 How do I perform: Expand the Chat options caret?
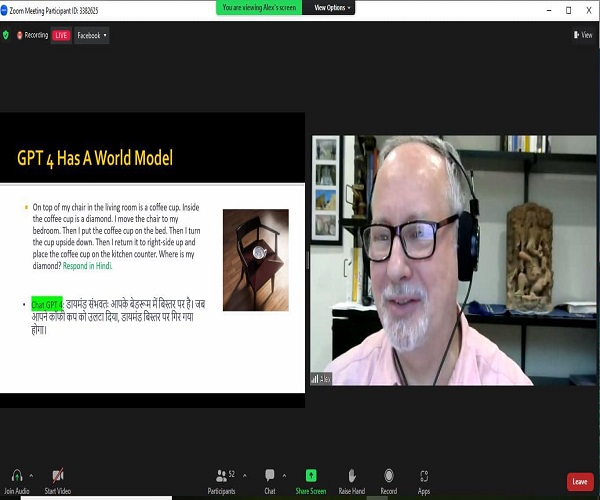(285, 474)
